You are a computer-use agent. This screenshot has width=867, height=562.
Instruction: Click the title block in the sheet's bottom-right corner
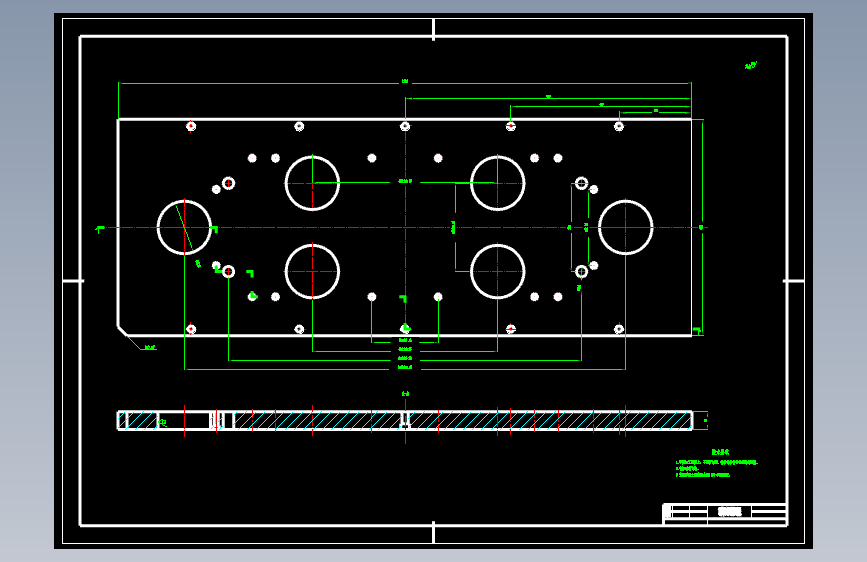tap(725, 514)
